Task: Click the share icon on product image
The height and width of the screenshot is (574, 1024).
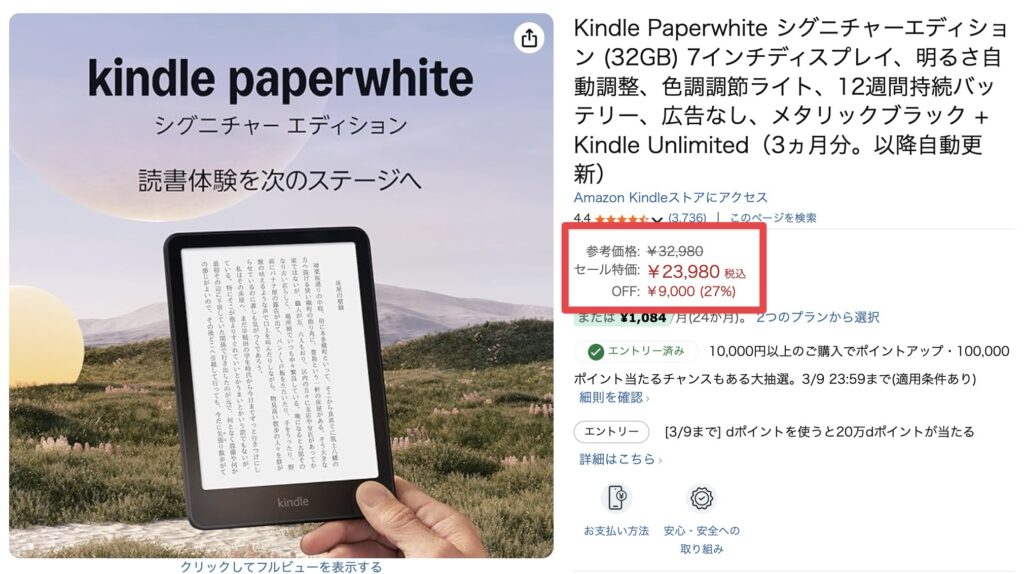Action: tap(529, 38)
